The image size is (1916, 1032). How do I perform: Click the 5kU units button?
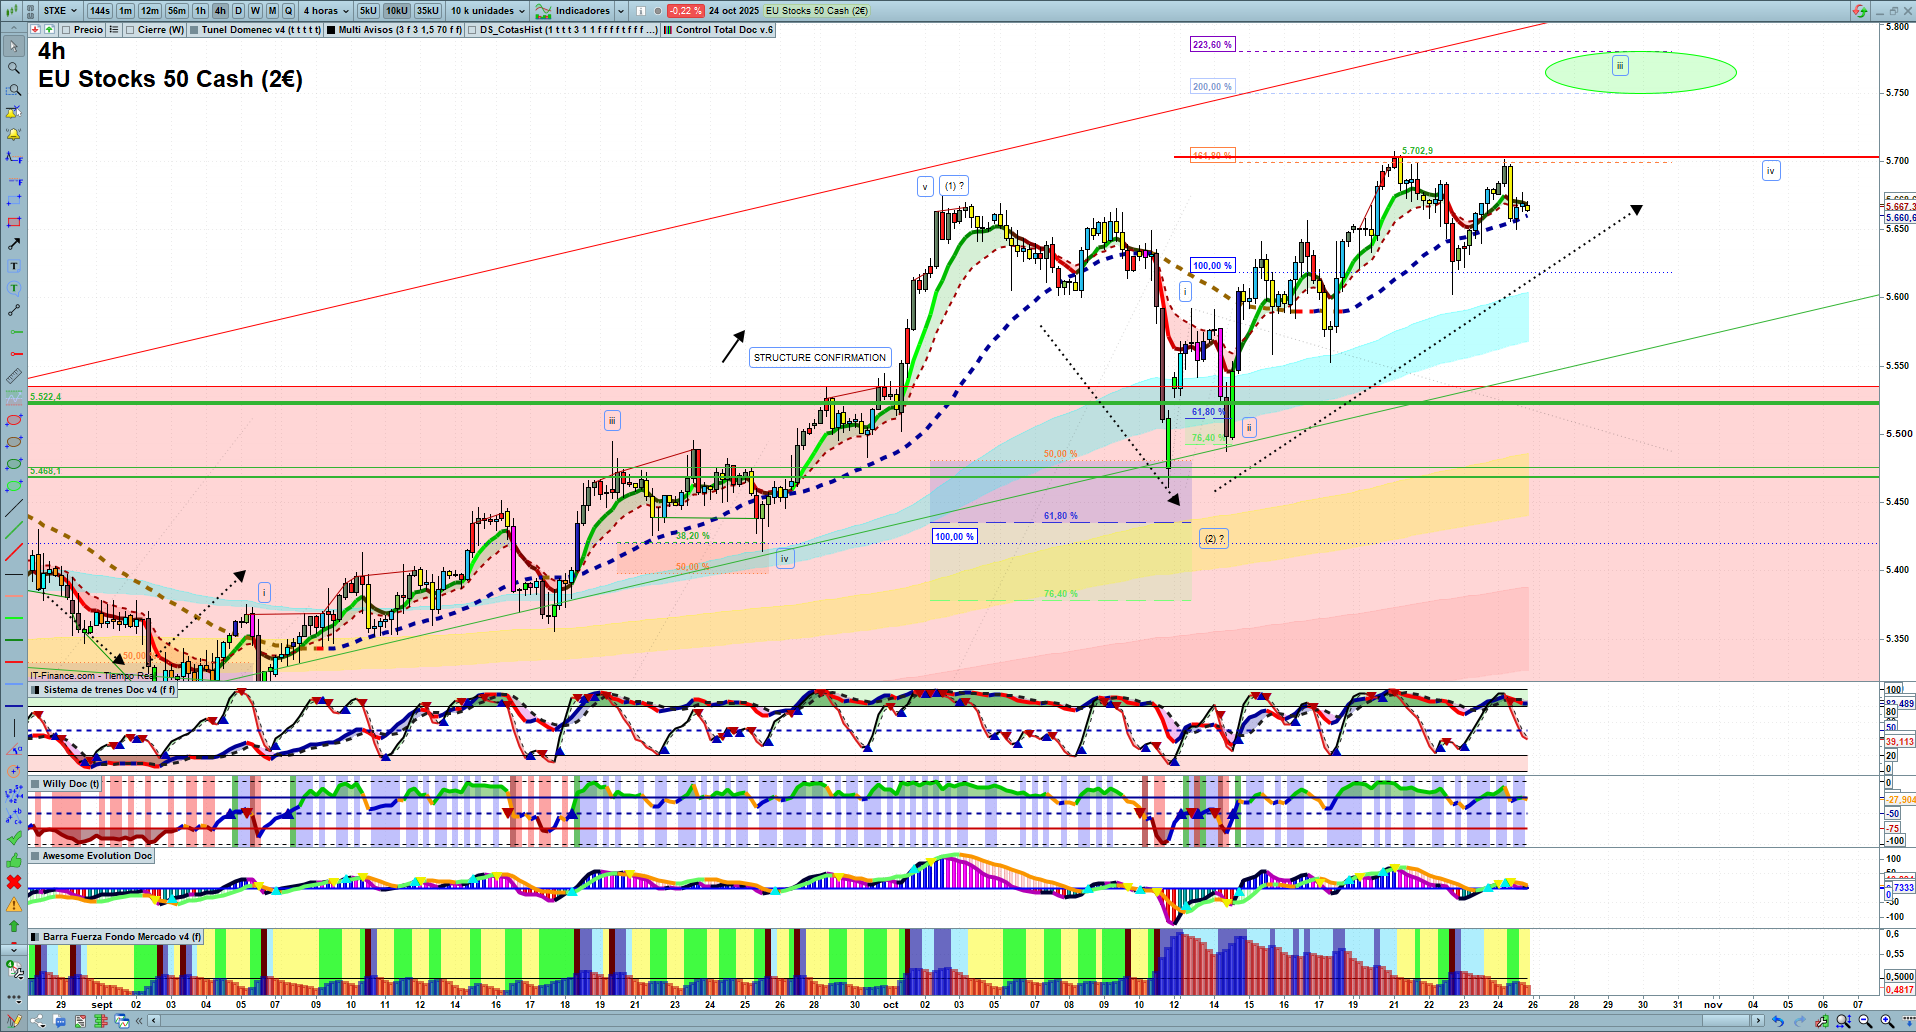click(368, 11)
